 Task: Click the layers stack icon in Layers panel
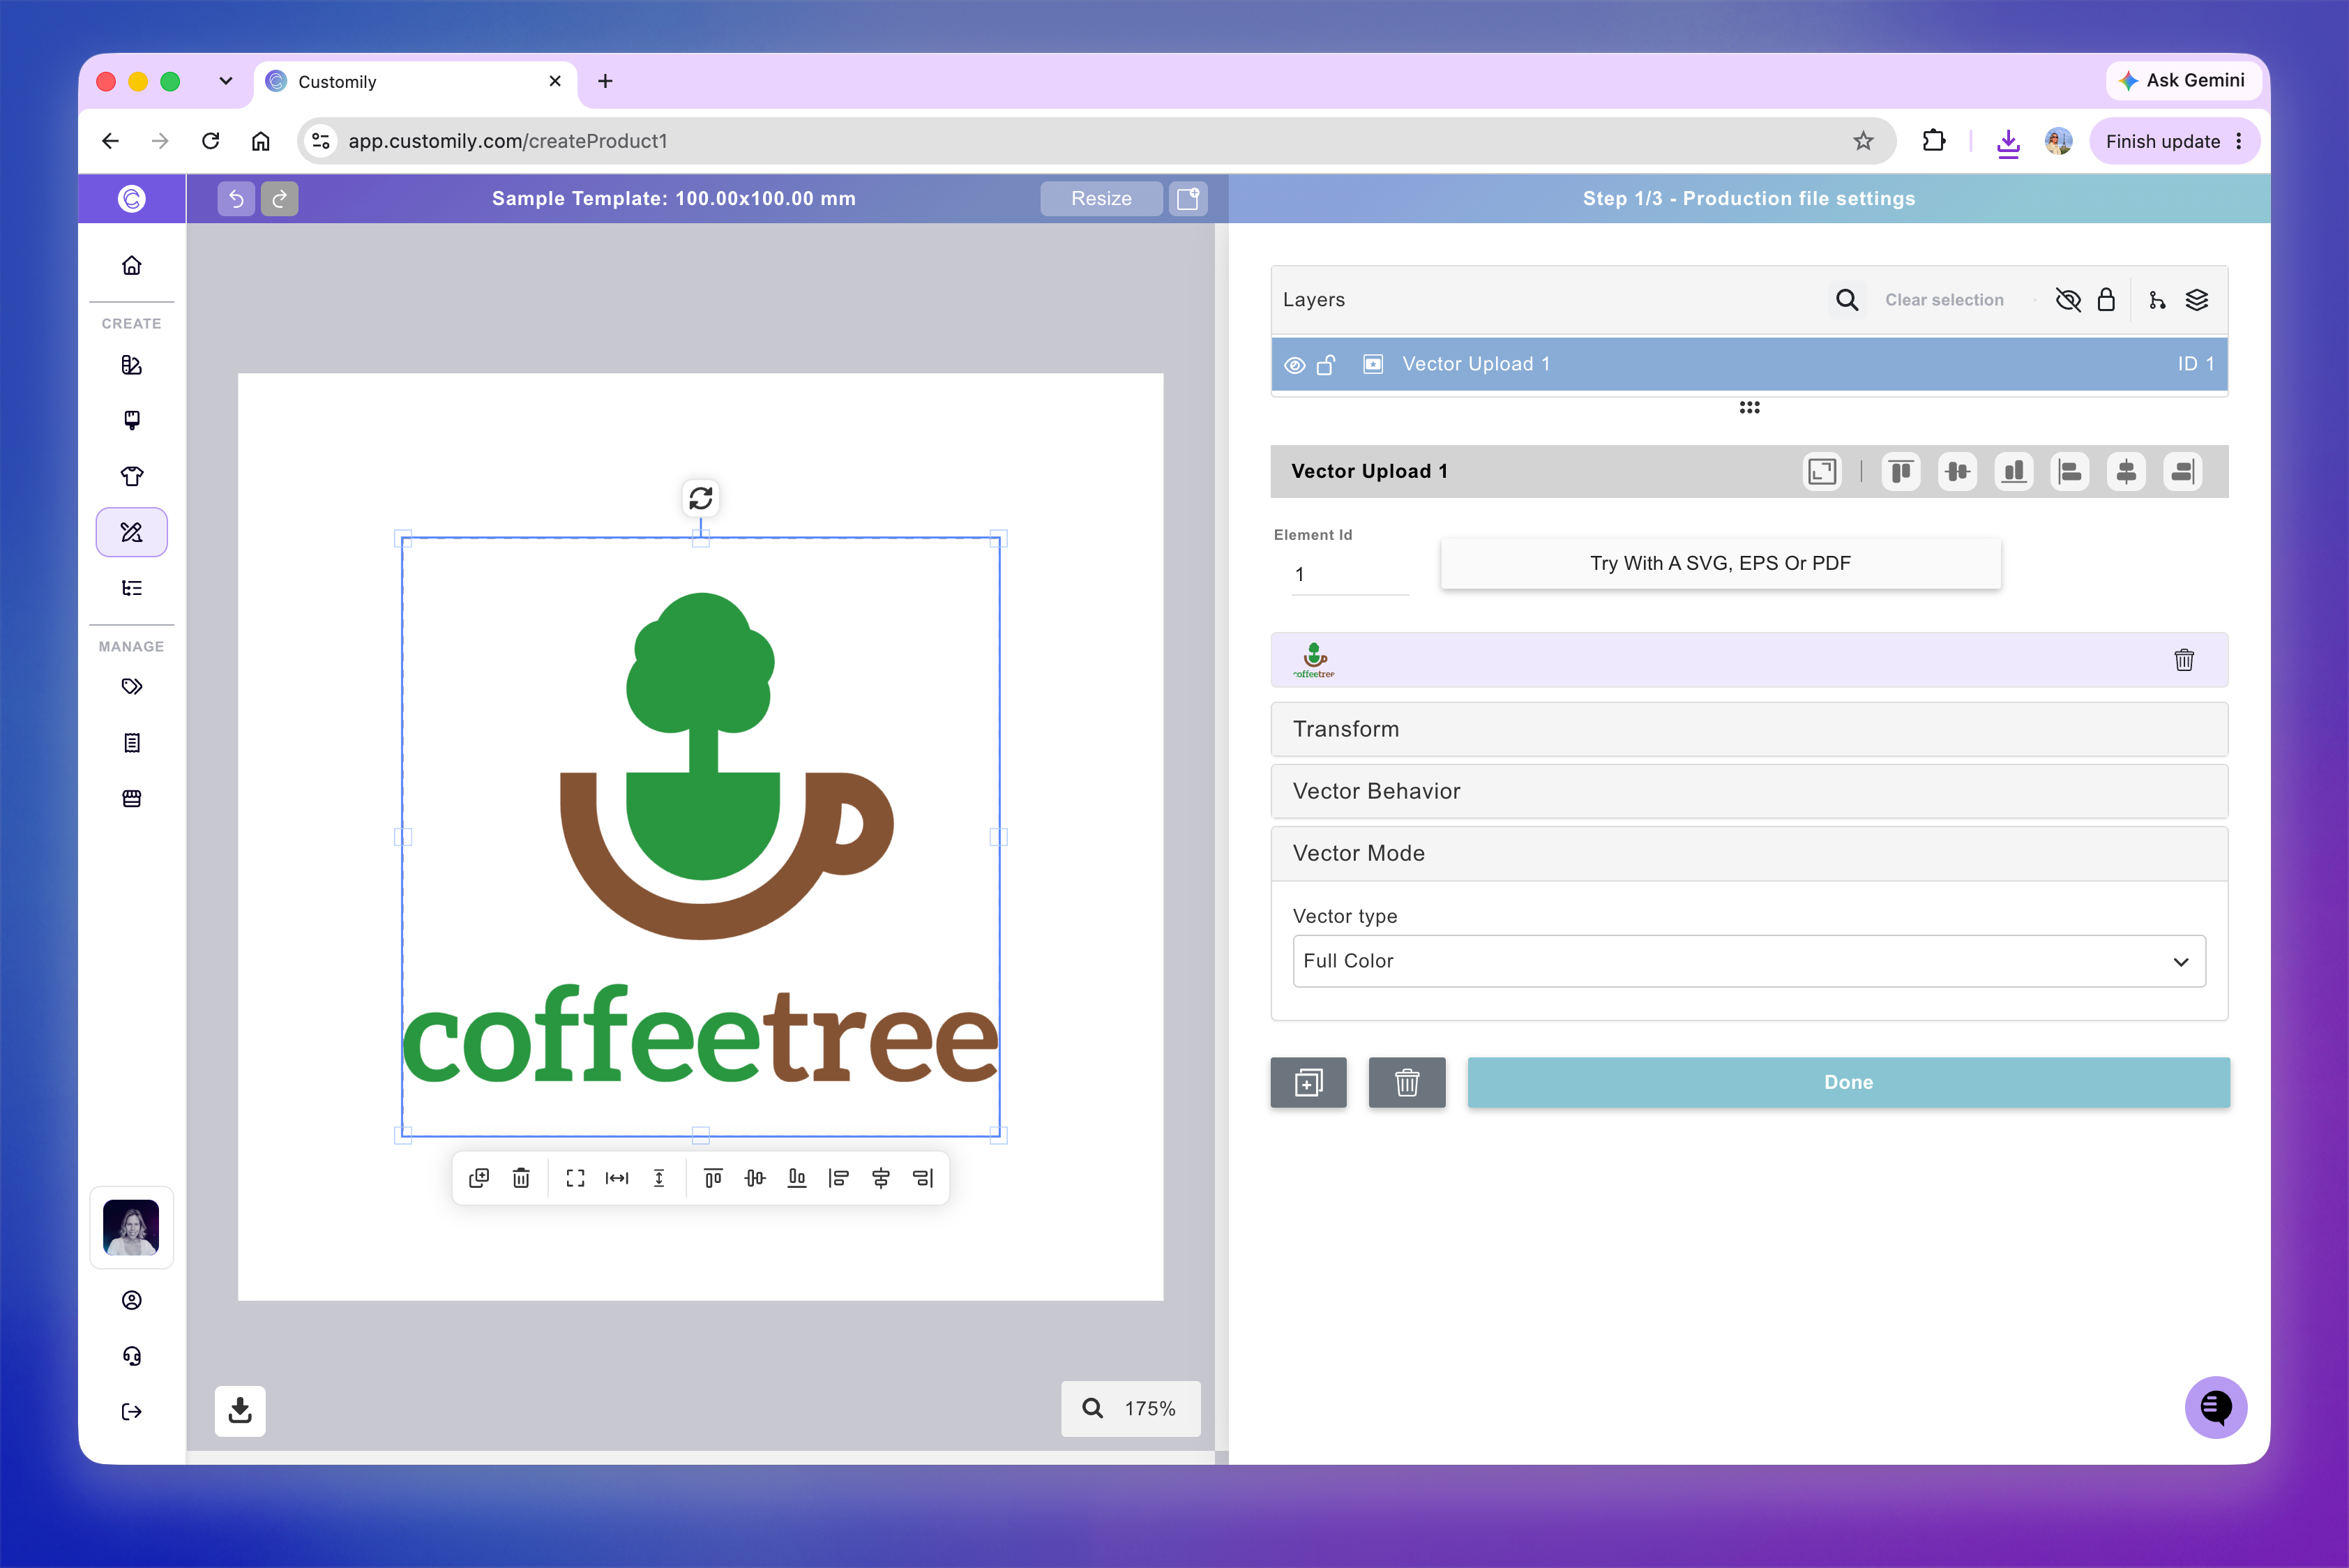click(x=2197, y=300)
